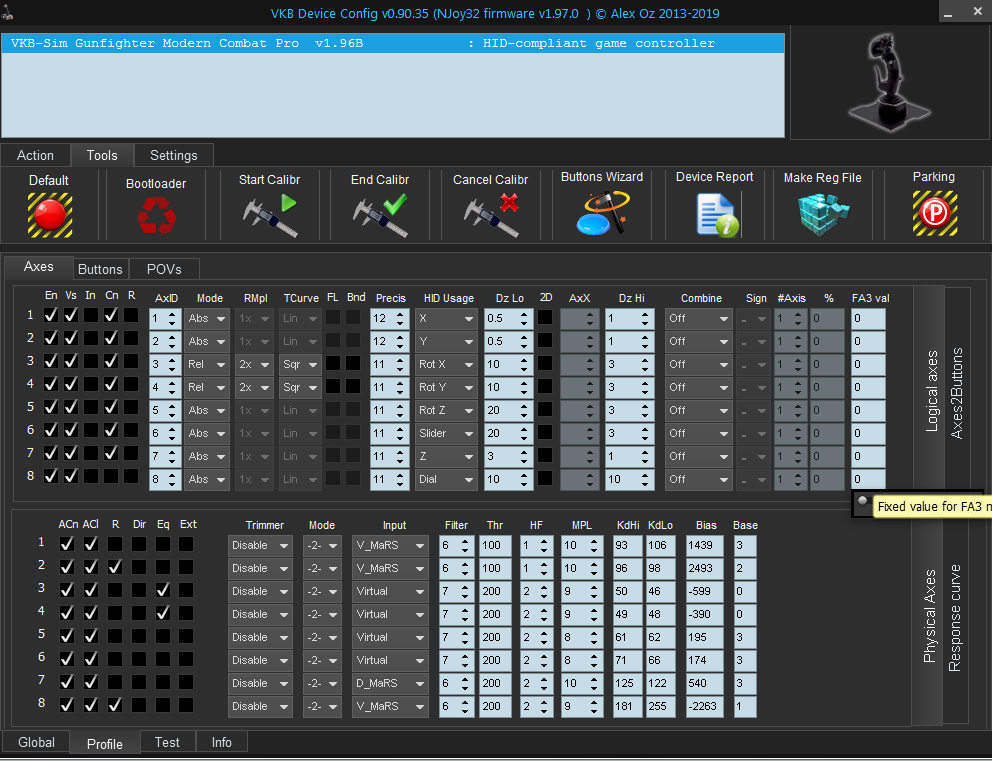This screenshot has height=761, width=992.
Task: Open the Device Report
Action: coord(715,214)
